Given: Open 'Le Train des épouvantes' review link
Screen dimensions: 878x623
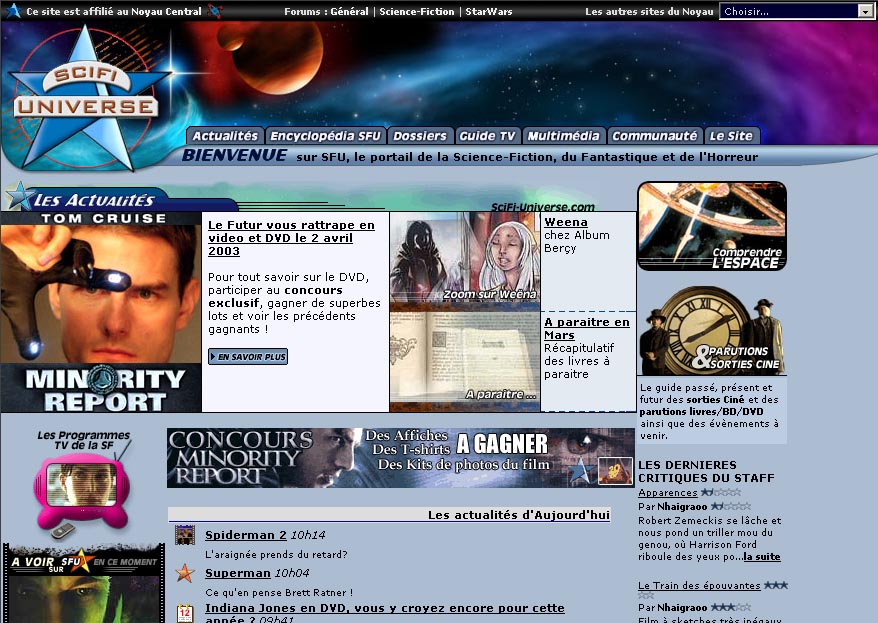Looking at the screenshot, I should (699, 585).
